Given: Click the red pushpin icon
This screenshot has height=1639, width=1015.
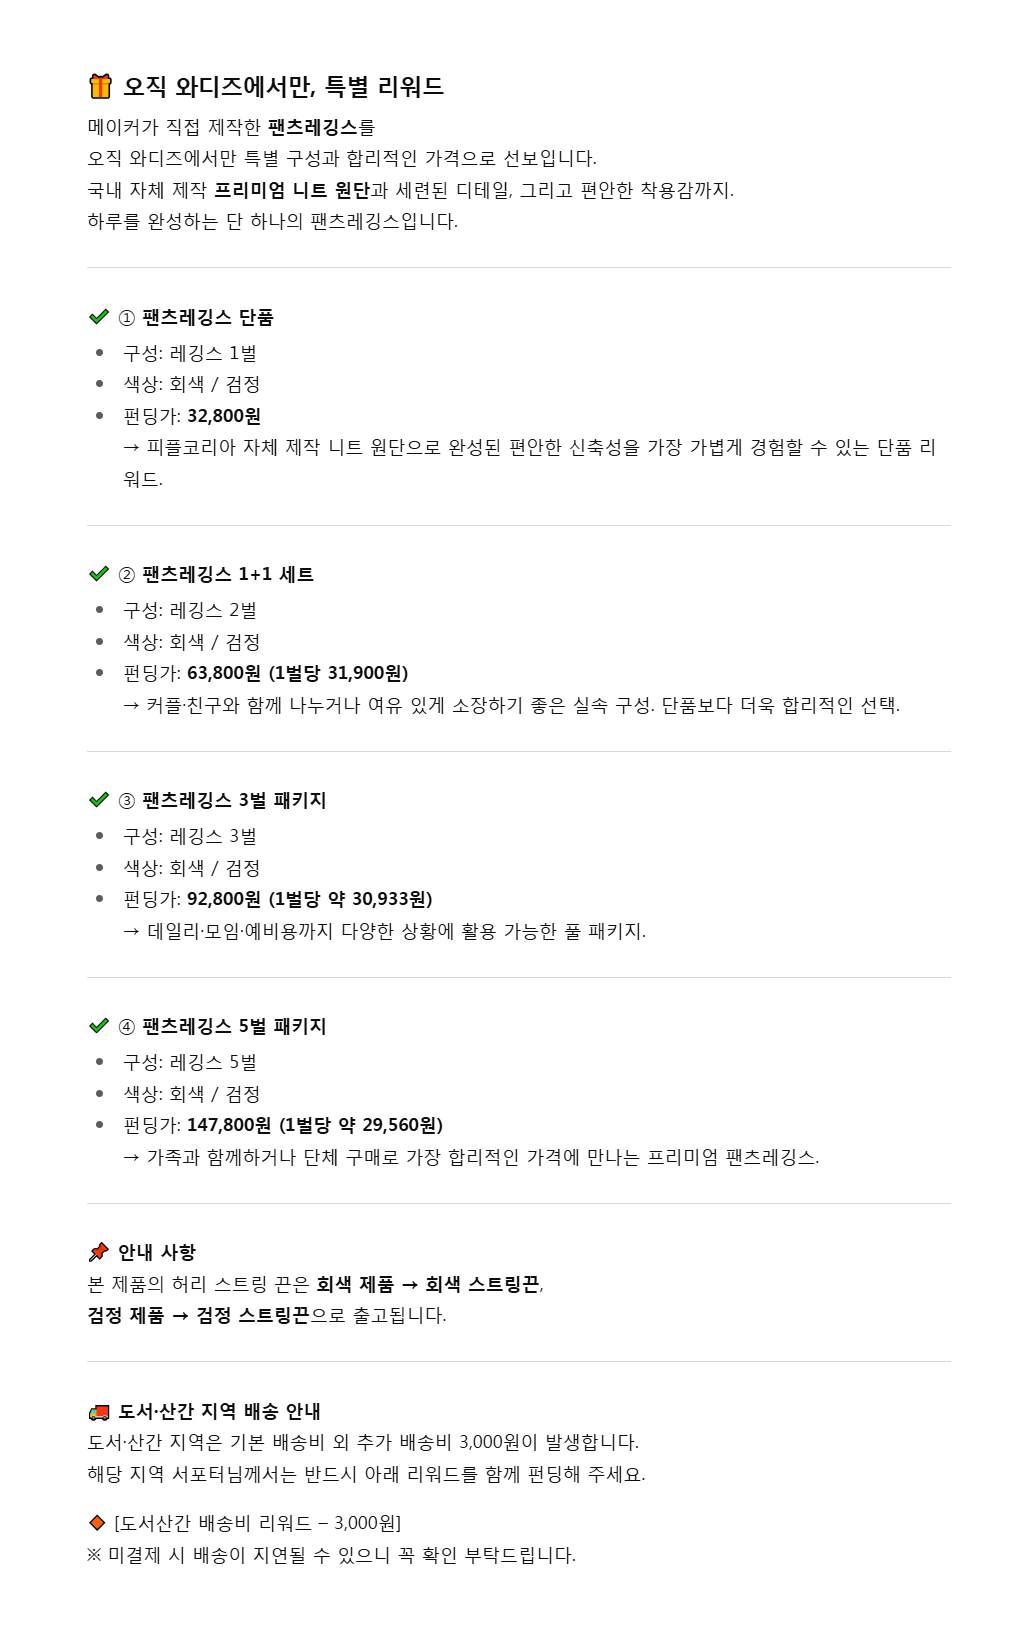Looking at the screenshot, I should point(98,1252).
